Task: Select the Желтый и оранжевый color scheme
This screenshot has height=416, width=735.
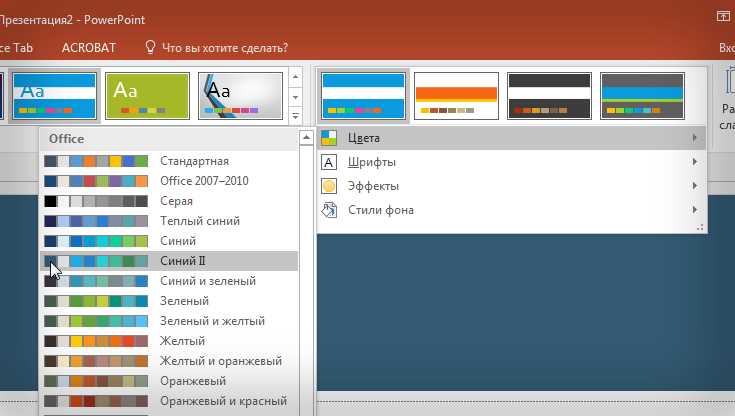Action: 169,361
